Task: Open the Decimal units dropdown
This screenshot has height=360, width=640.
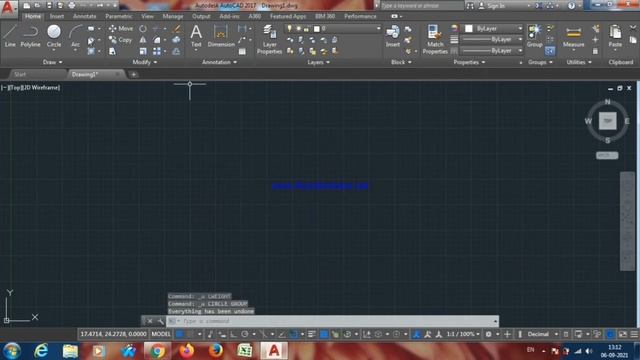Action: 542,334
